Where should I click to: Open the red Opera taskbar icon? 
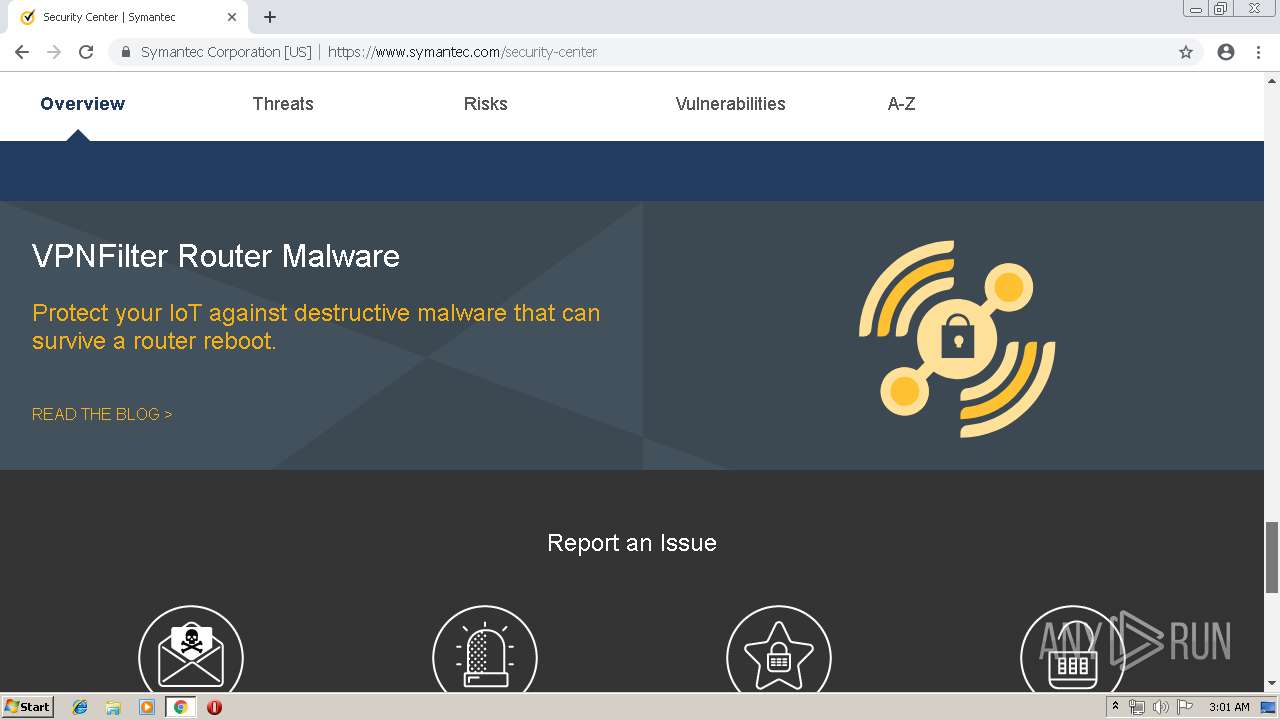214,707
